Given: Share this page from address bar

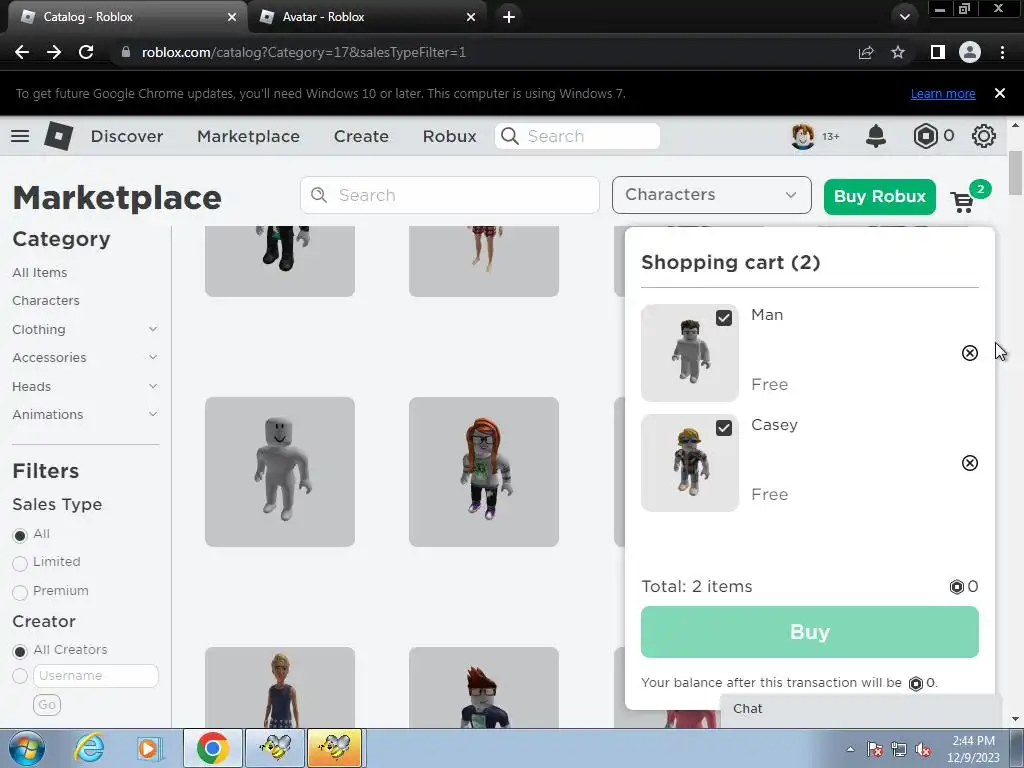Looking at the screenshot, I should click(866, 52).
